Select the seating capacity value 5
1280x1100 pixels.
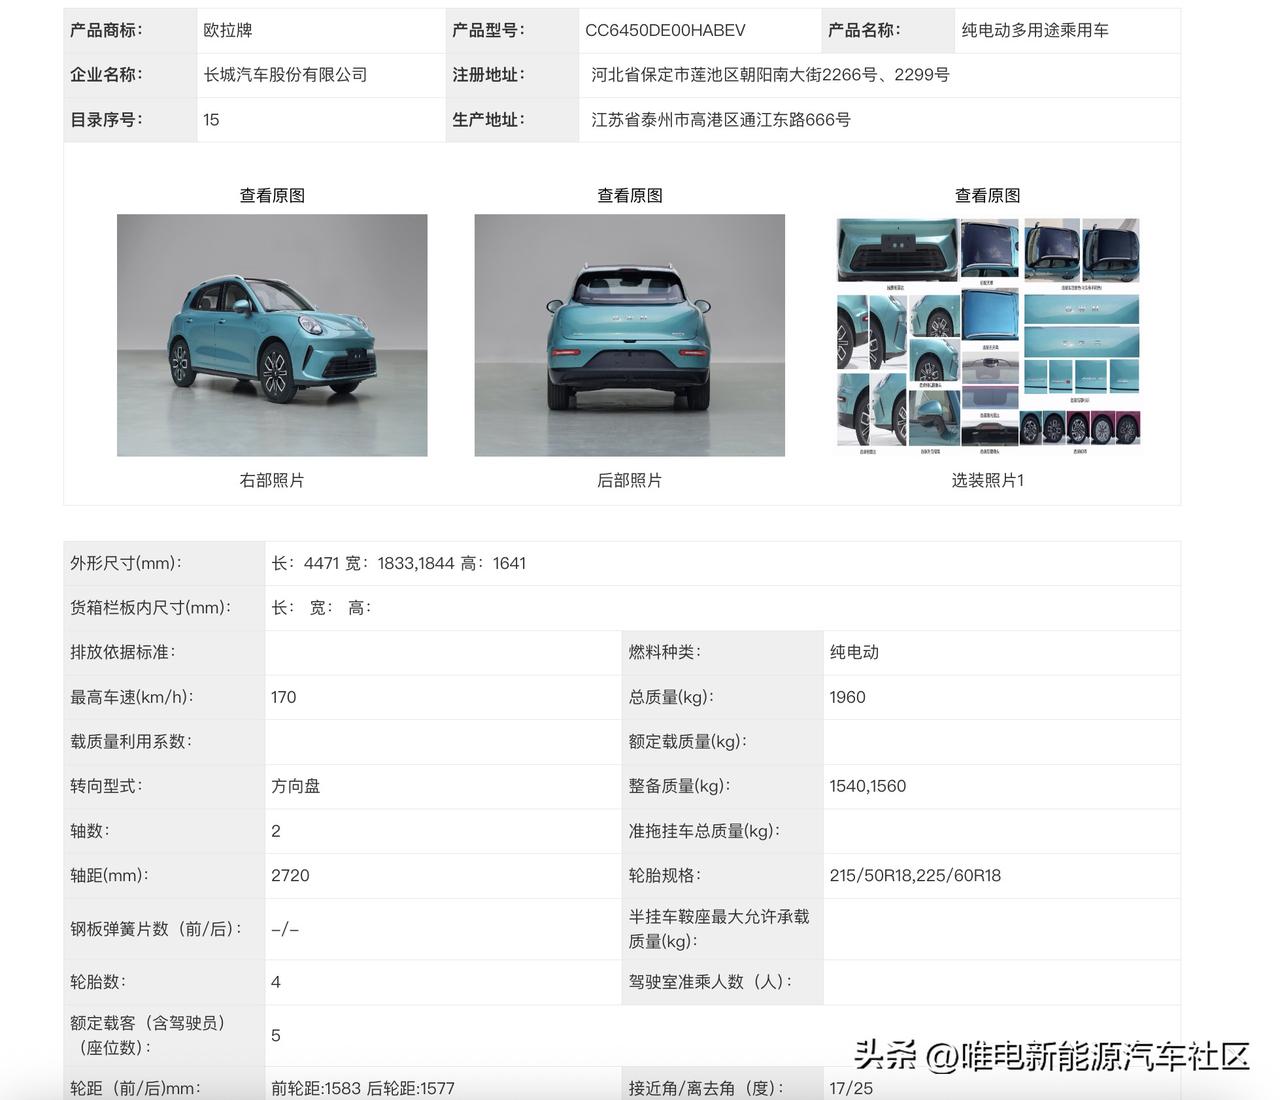pyautogui.click(x=276, y=1035)
